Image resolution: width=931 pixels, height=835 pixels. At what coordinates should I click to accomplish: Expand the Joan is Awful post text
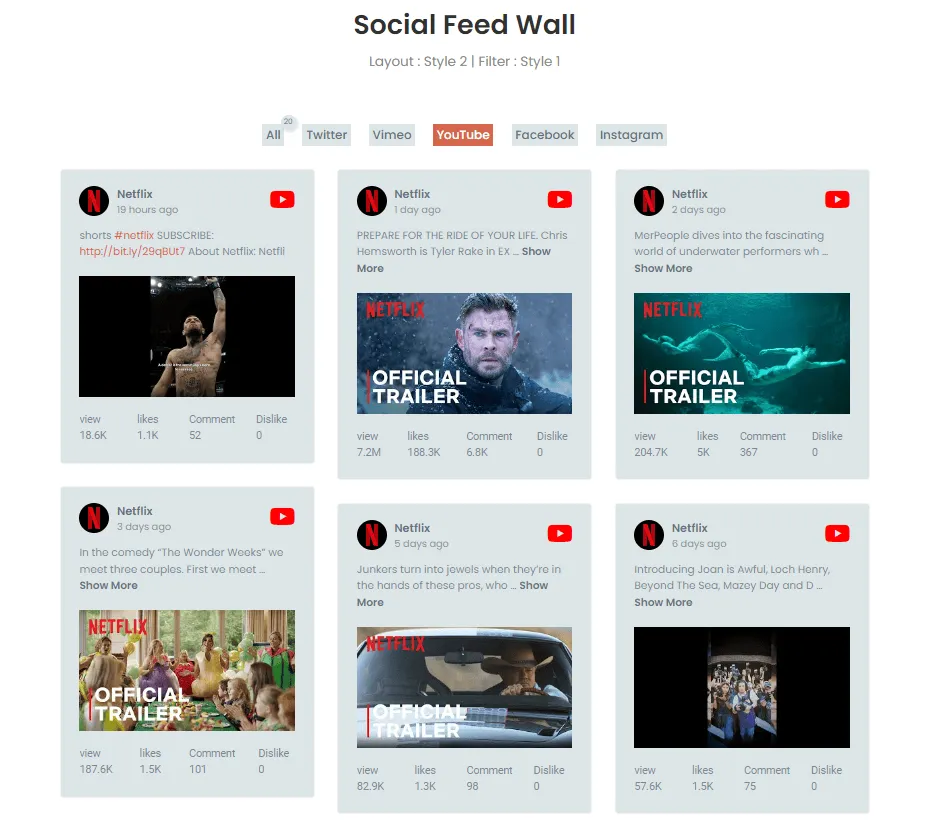663,602
